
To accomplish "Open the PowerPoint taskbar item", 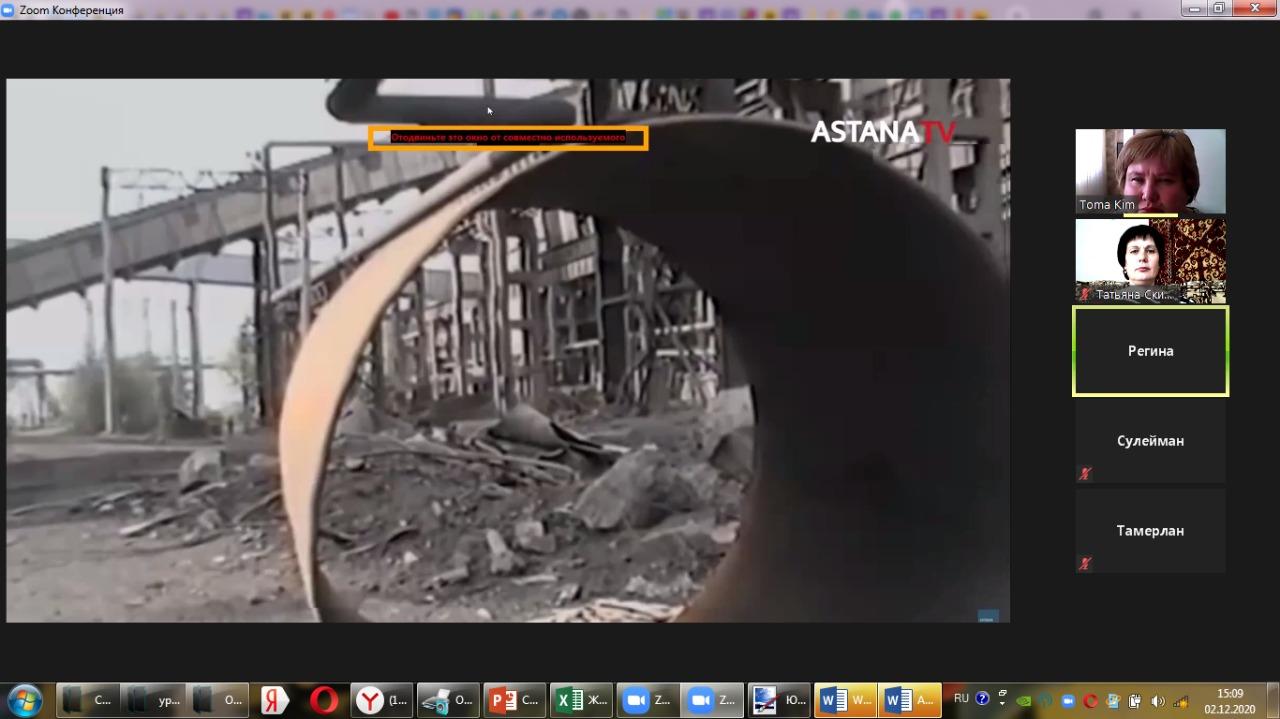I will point(515,700).
